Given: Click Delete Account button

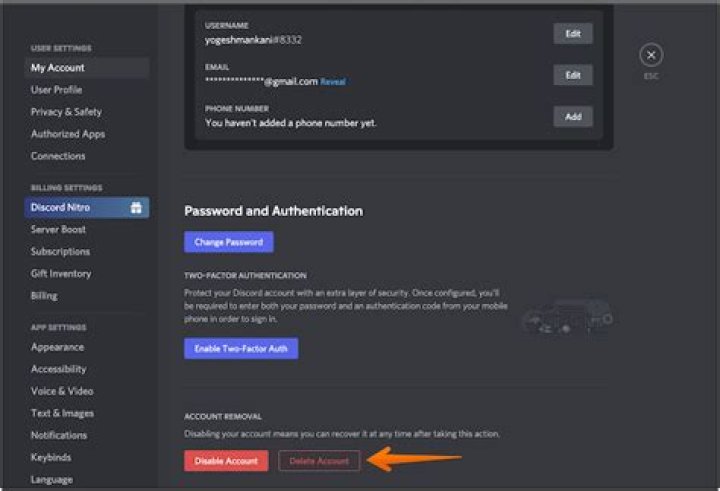Looking at the screenshot, I should coord(319,461).
